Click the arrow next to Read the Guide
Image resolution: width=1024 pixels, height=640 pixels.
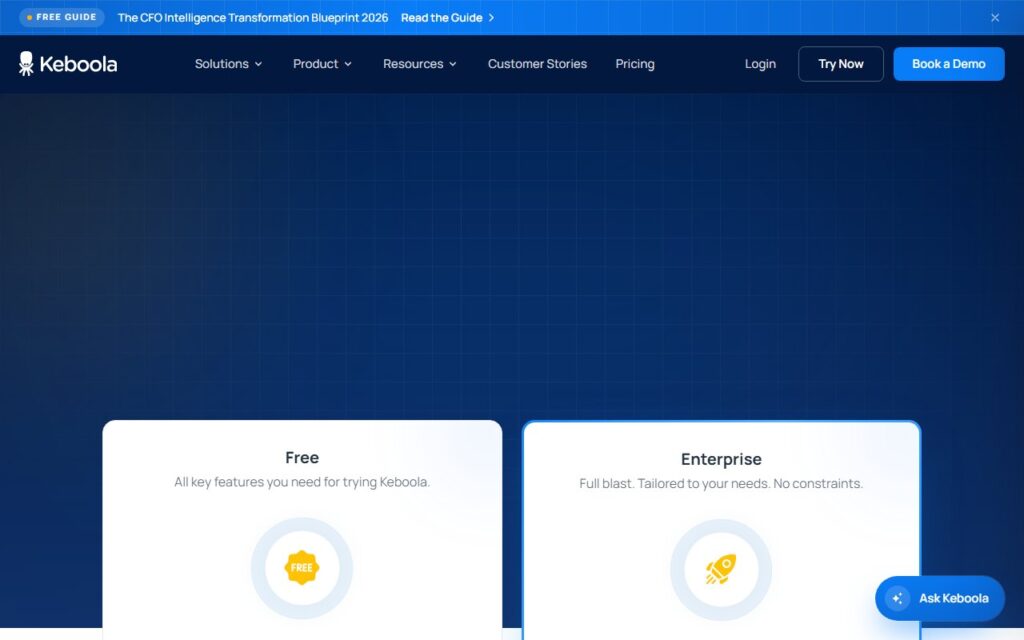(x=492, y=18)
